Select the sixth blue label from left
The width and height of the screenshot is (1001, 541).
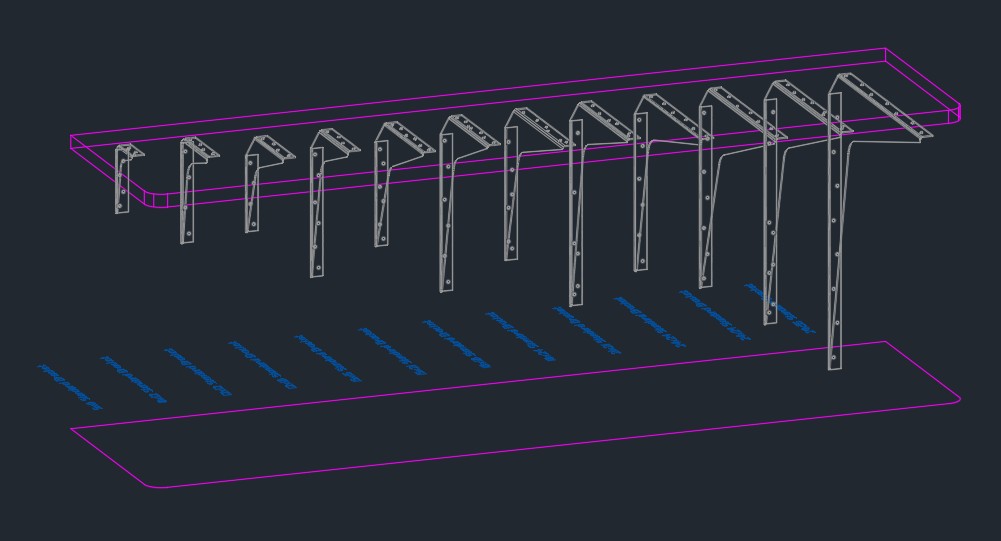392,352
